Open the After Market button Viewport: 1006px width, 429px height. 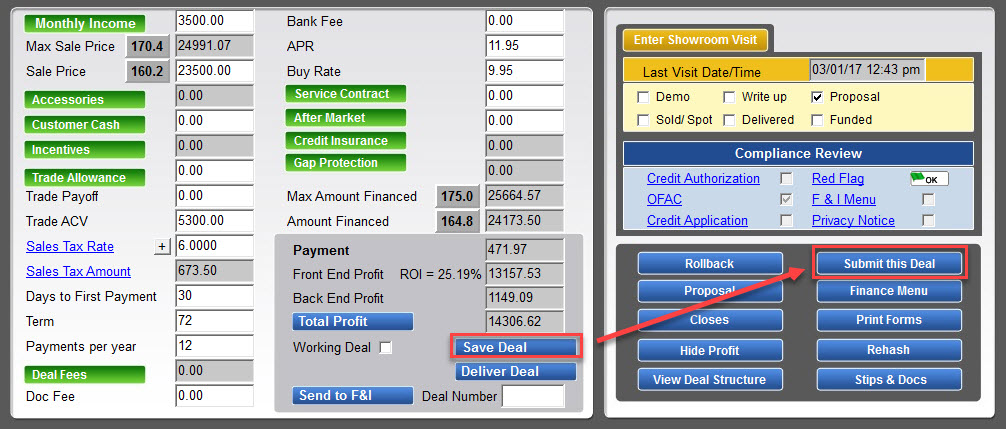[346, 118]
